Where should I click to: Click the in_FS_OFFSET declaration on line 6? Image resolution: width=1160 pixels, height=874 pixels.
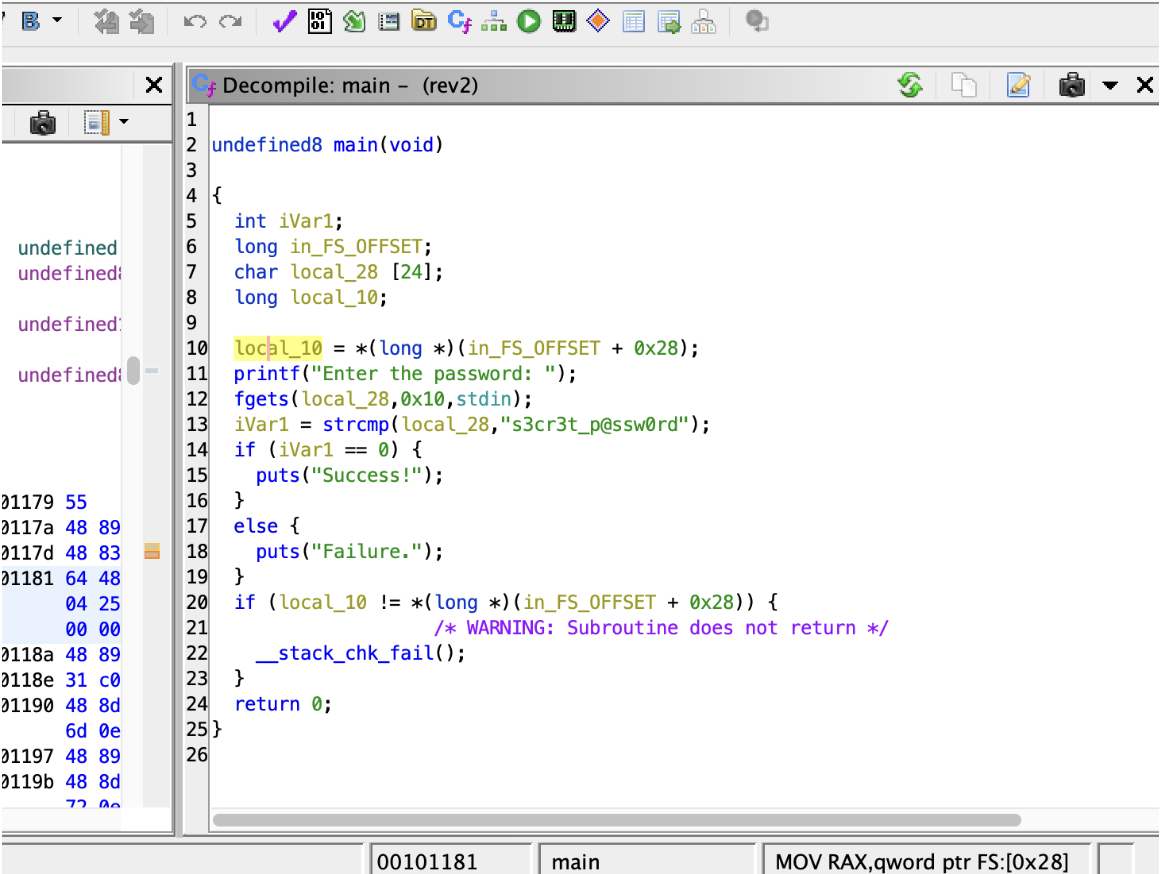[x=333, y=246]
